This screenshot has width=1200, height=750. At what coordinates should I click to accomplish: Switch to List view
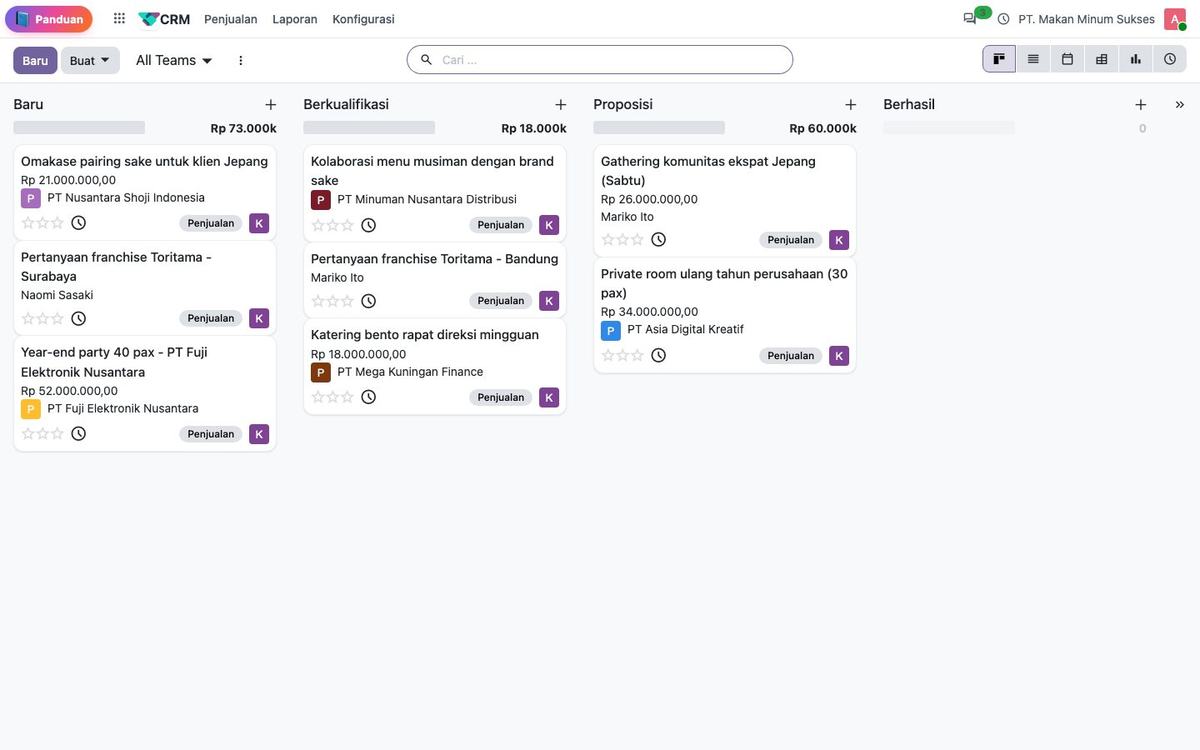(1033, 59)
